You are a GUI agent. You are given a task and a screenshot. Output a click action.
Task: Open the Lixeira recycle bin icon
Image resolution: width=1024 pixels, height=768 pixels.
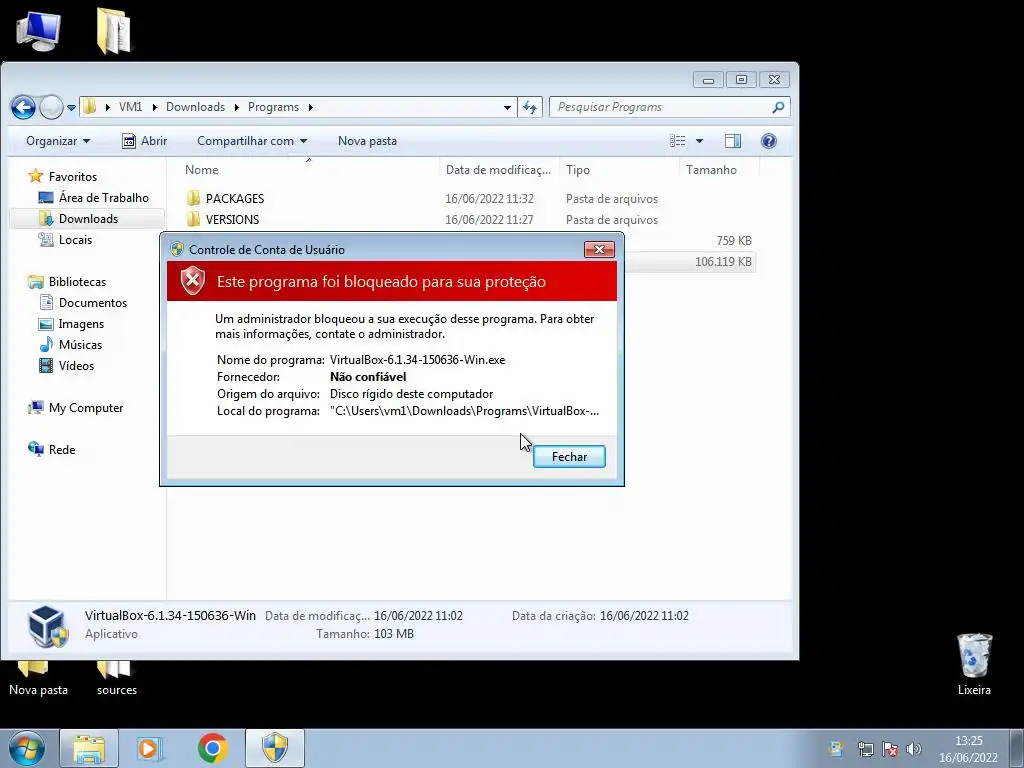[974, 664]
